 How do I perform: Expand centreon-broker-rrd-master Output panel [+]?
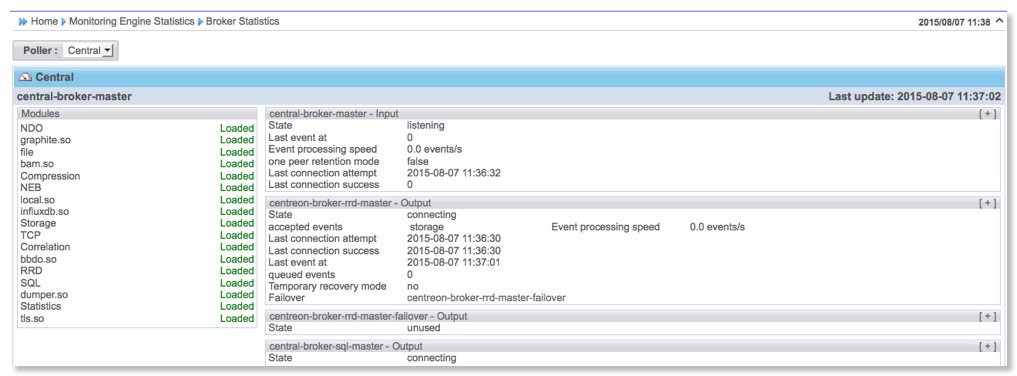[987, 203]
